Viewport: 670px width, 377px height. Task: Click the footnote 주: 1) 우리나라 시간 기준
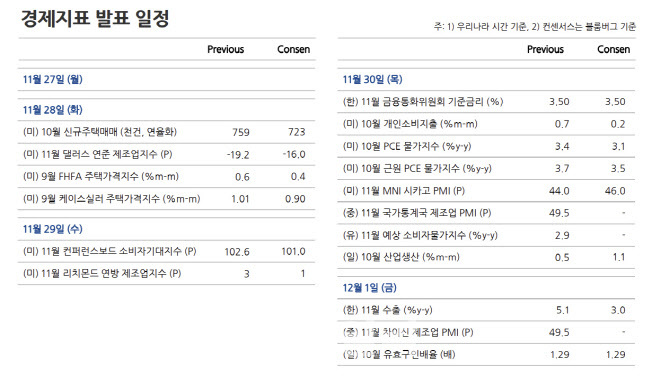pos(482,27)
